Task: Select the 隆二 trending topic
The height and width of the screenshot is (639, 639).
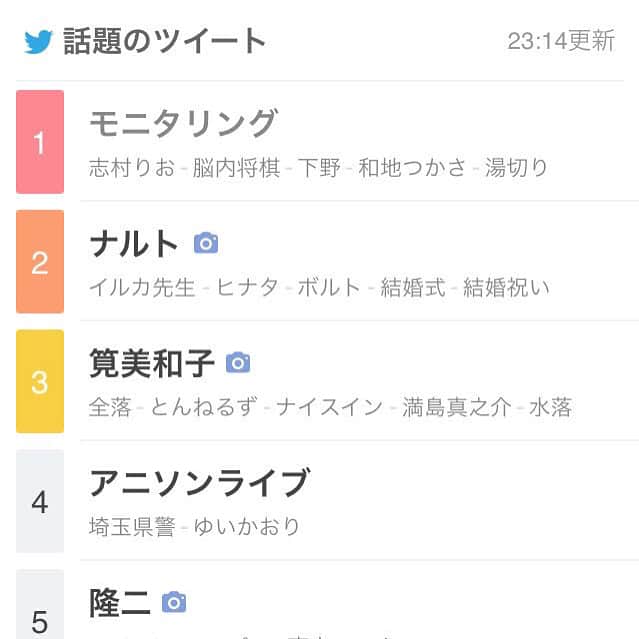Action: click(x=119, y=602)
